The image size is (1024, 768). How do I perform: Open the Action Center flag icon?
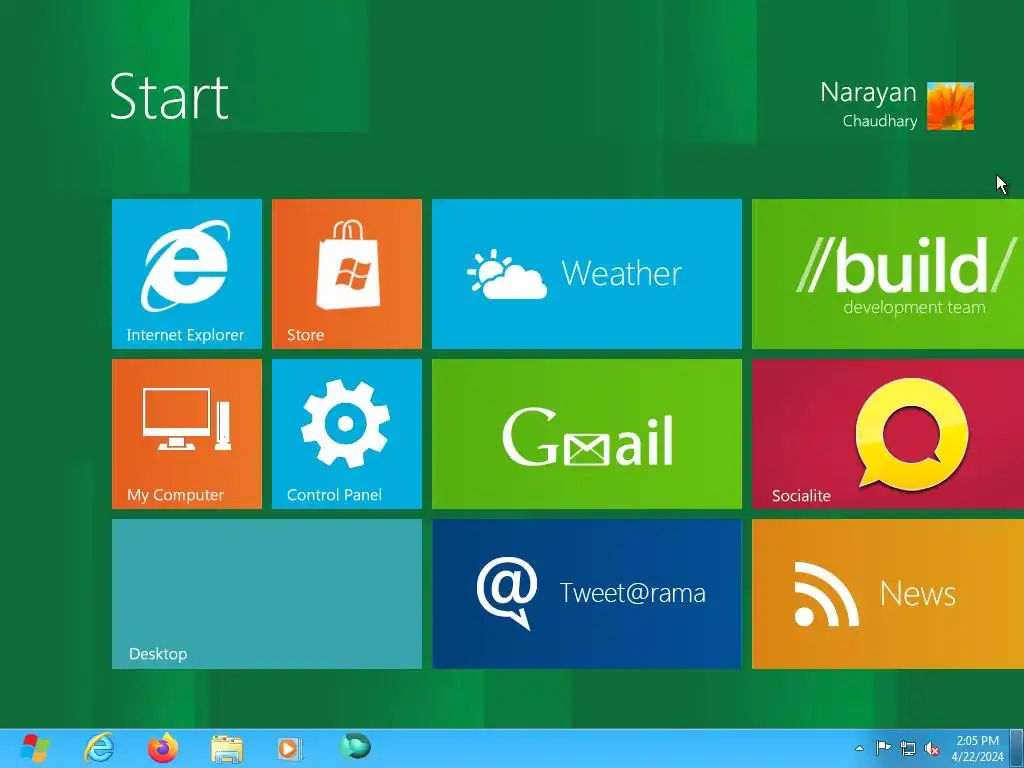(883, 748)
